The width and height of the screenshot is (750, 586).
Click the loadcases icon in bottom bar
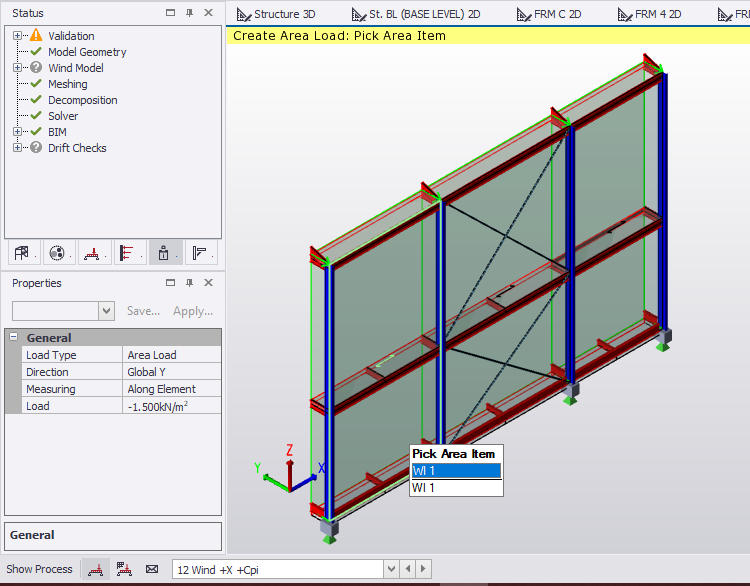click(x=96, y=569)
